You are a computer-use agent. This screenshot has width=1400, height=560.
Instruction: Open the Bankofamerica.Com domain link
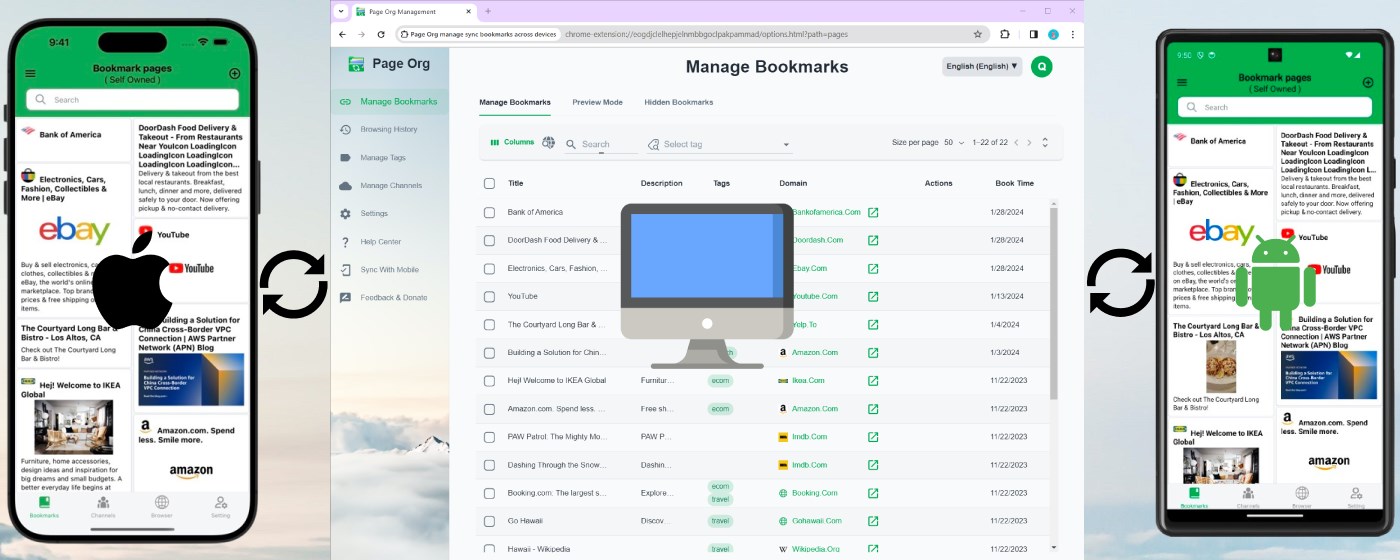[826, 212]
